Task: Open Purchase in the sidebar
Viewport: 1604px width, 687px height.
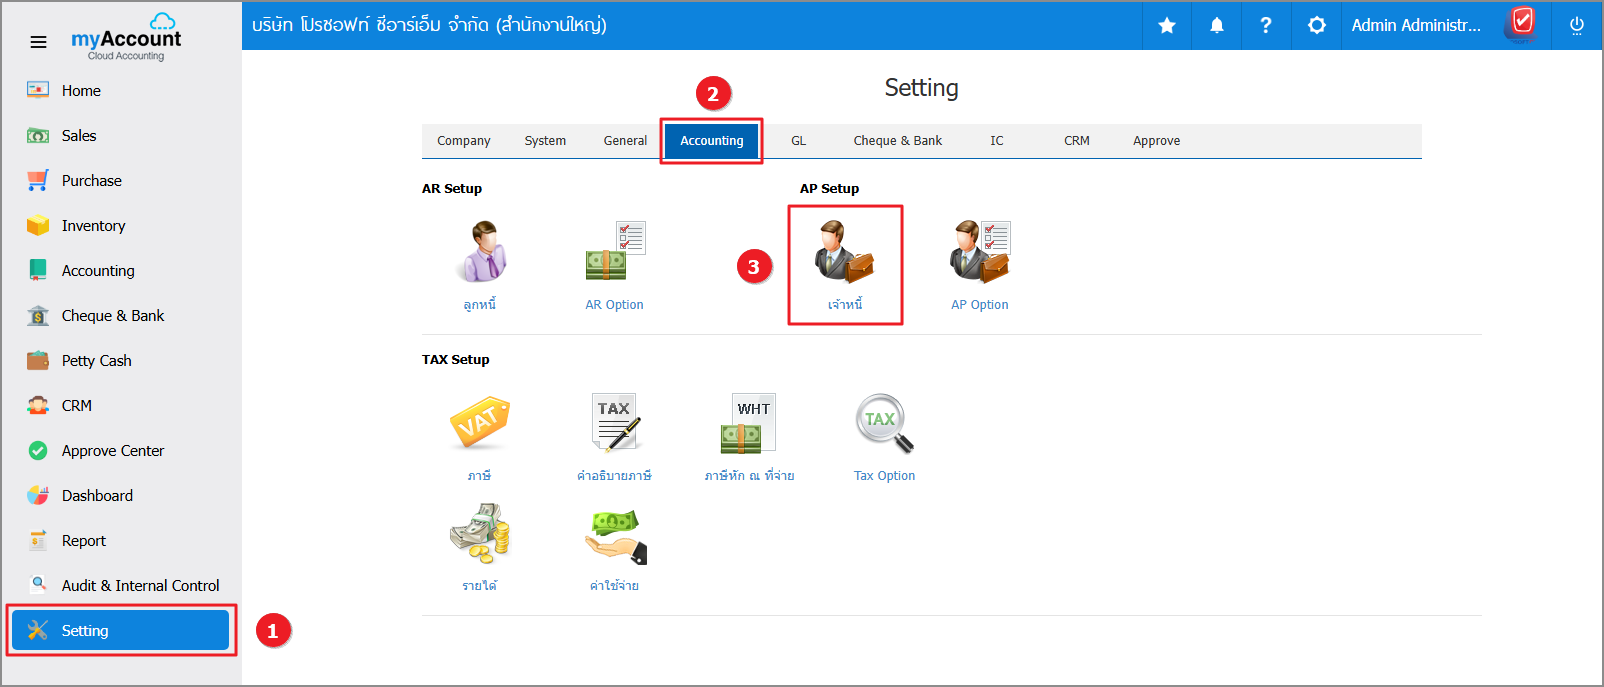Action: [x=91, y=181]
